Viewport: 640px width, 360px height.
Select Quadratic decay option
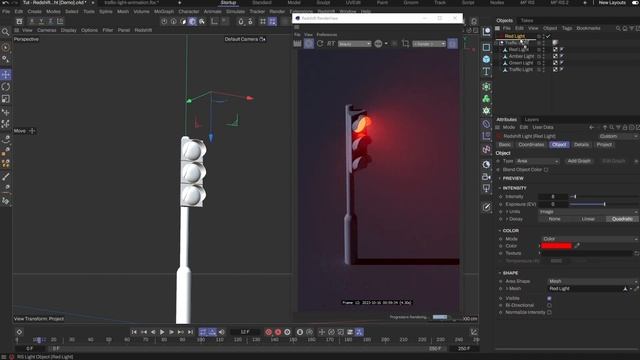click(622, 219)
